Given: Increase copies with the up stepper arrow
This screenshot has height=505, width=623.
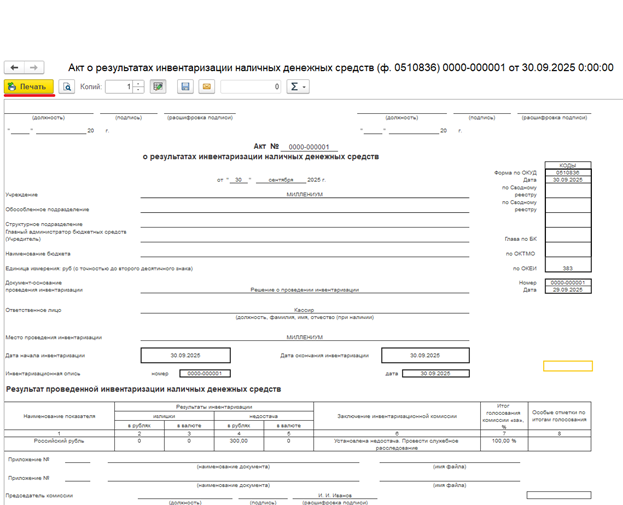Looking at the screenshot, I should (138, 83).
